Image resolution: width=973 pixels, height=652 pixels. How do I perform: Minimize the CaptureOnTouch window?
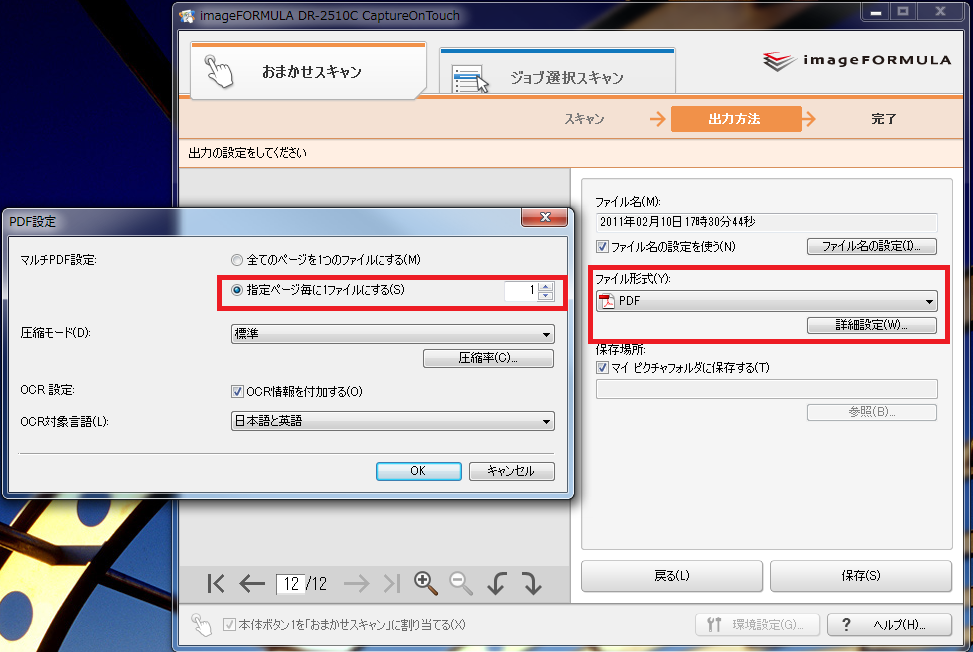click(876, 11)
